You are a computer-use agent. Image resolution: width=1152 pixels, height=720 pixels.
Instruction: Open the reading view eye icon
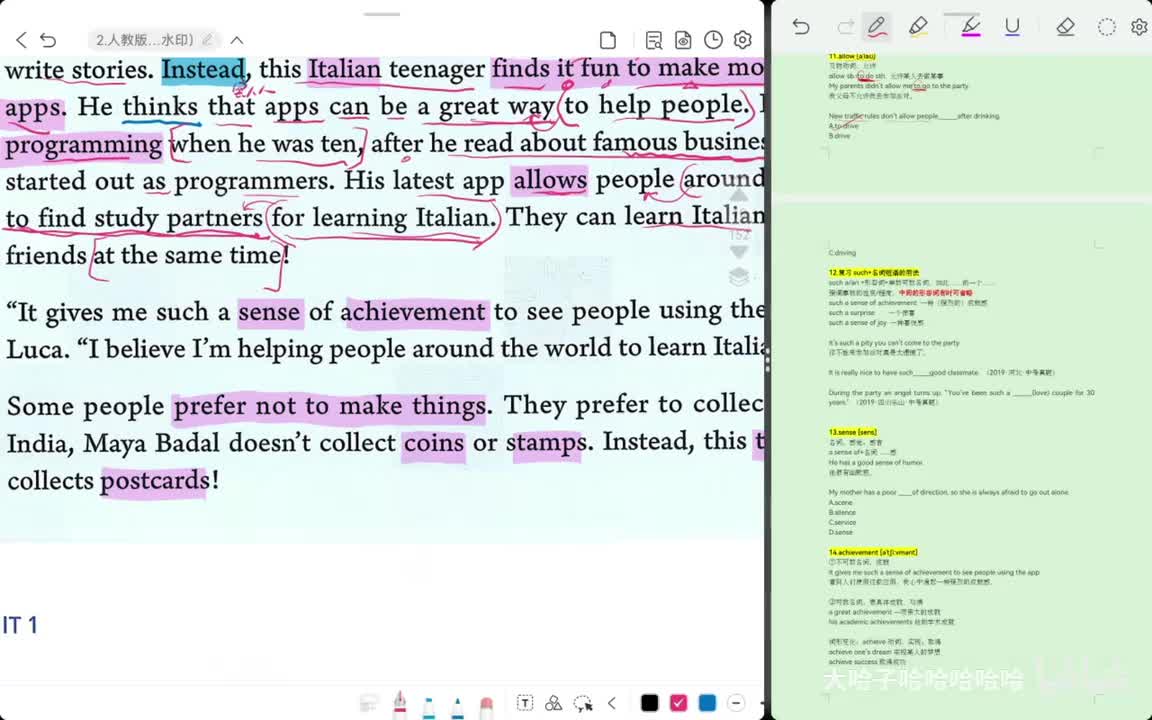tap(683, 40)
